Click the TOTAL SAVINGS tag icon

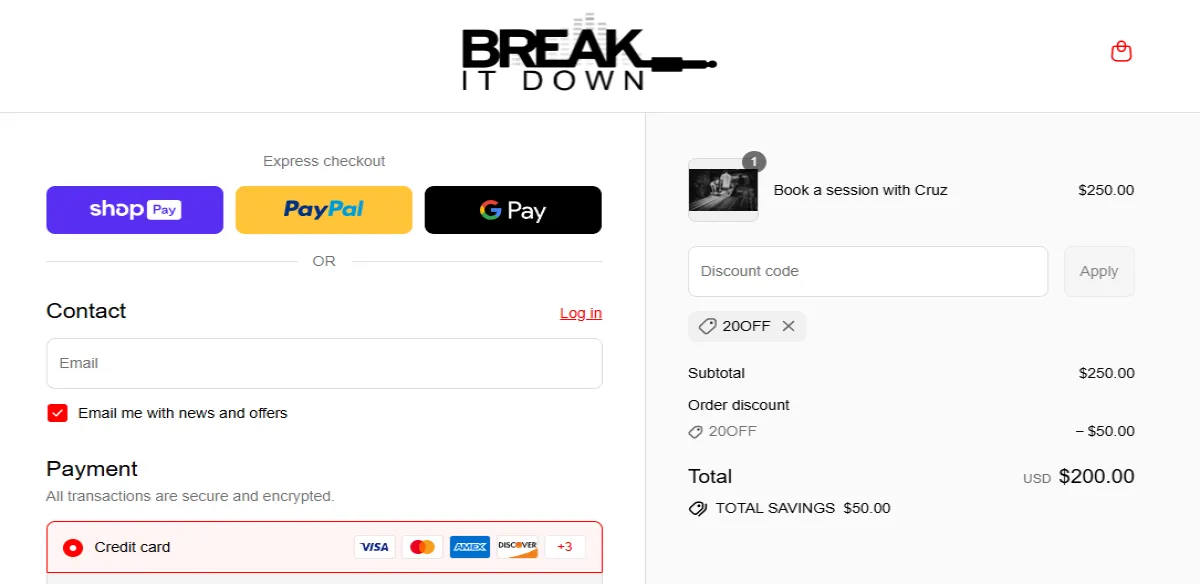[x=697, y=508]
